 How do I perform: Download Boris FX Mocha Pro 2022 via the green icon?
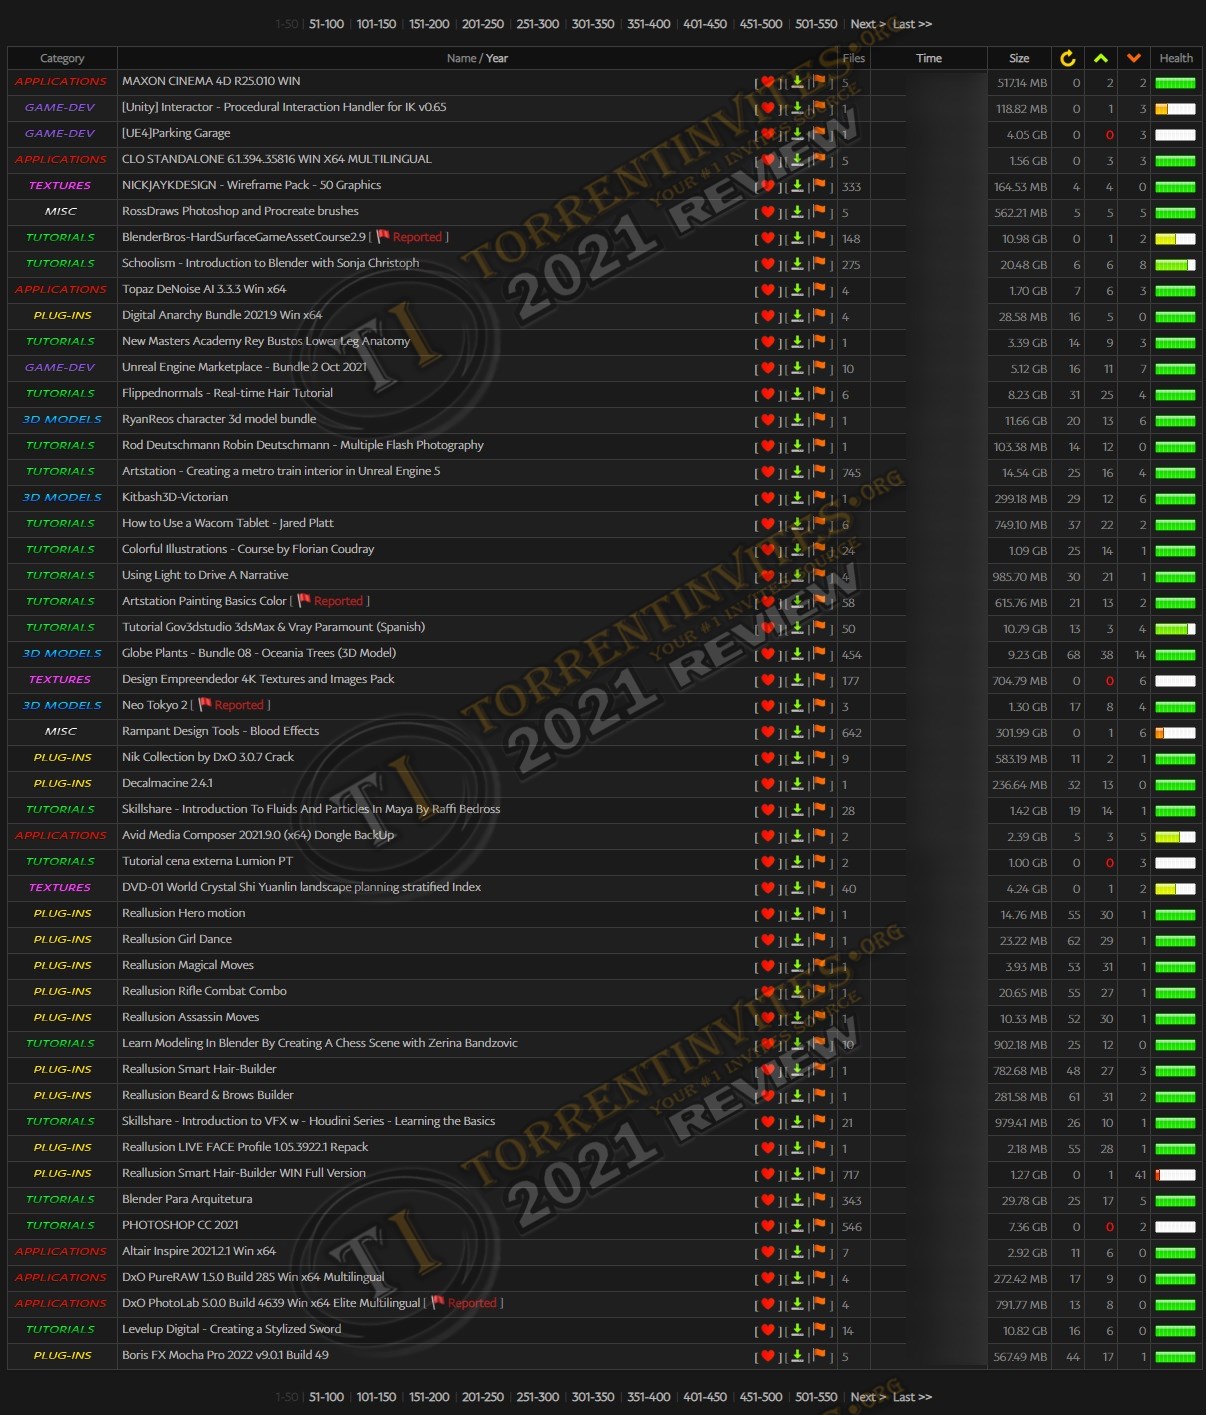[x=797, y=1356]
